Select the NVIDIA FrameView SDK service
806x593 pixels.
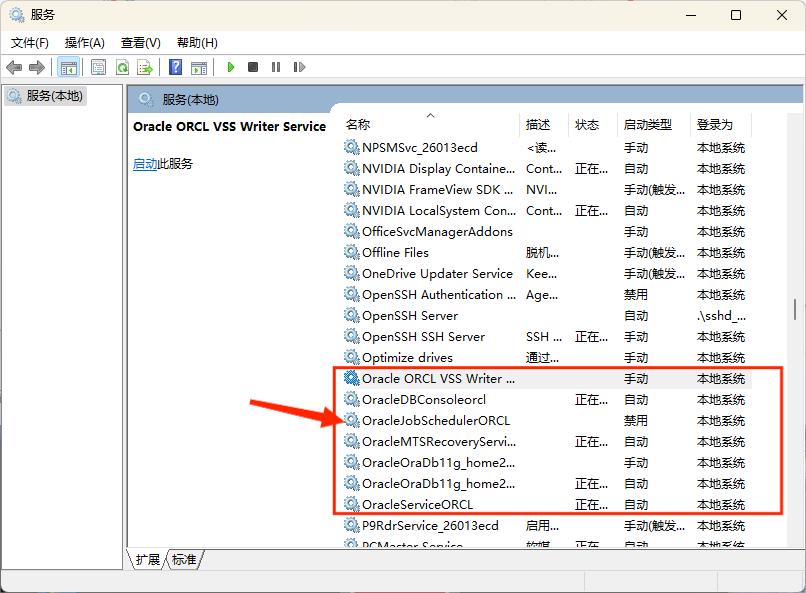(547, 190)
